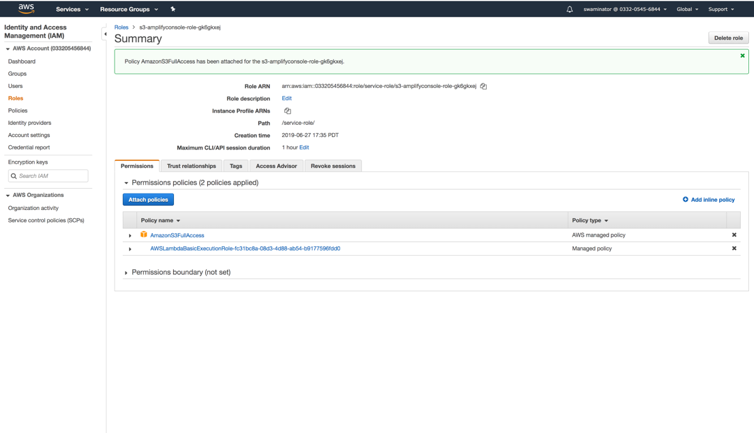Image resolution: width=754 pixels, height=433 pixels.
Task: Copy the Instance Profile ARNs icon
Action: click(287, 111)
